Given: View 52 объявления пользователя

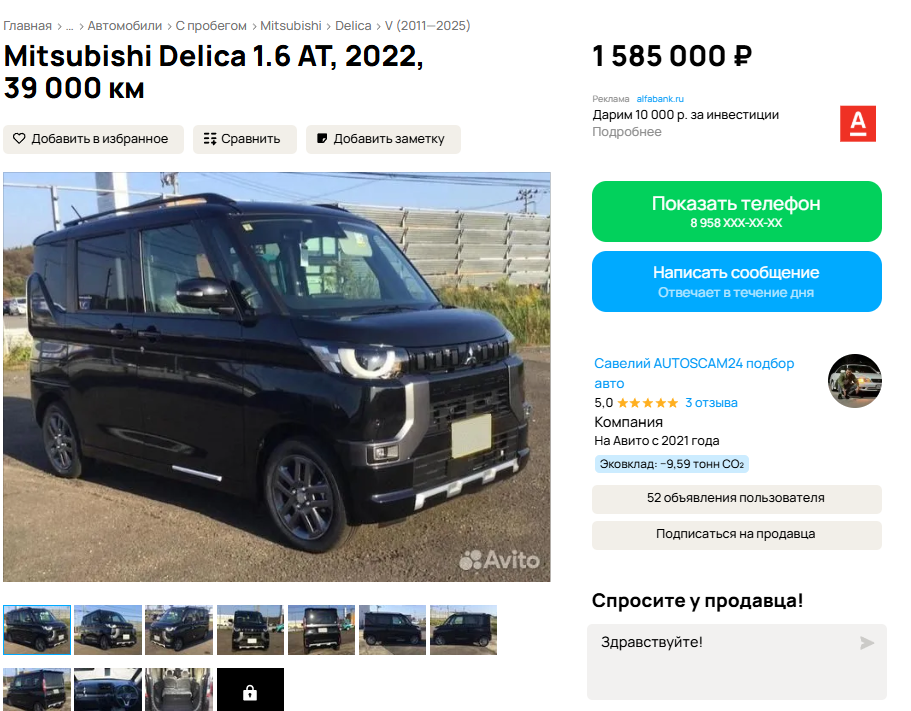Looking at the screenshot, I should point(737,498).
